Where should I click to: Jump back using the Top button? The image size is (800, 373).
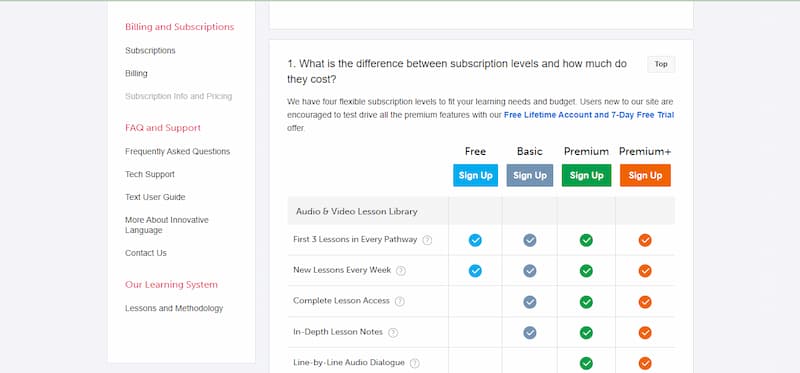(x=661, y=64)
